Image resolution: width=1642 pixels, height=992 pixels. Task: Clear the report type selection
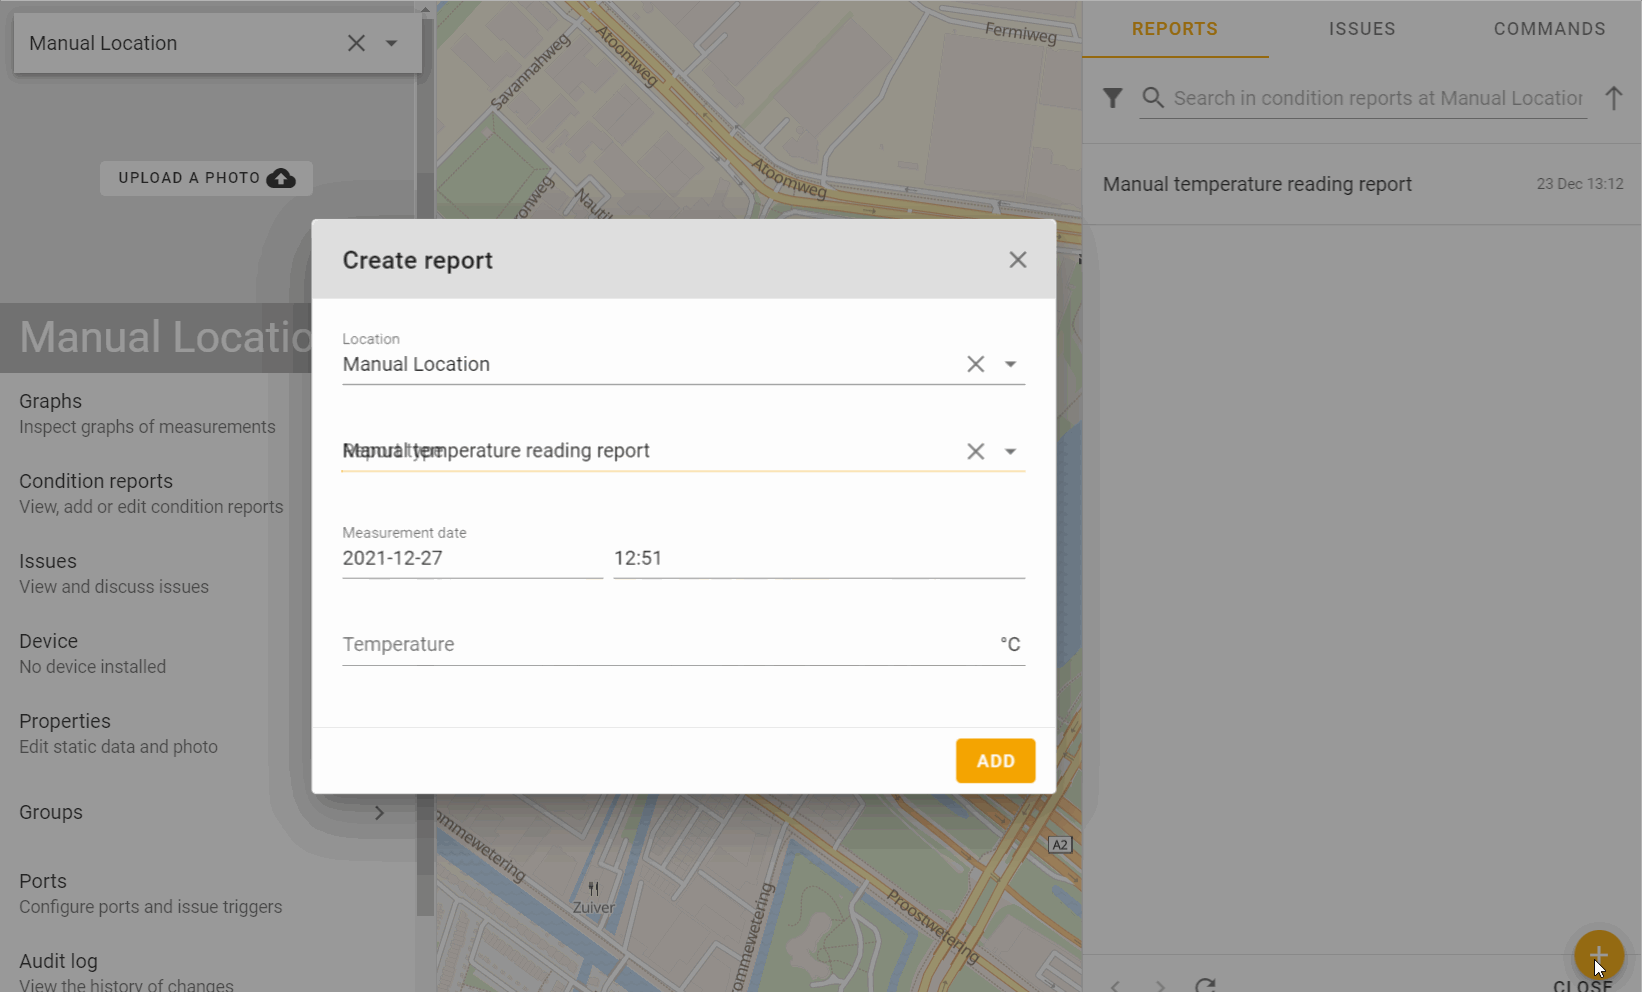[x=975, y=452]
